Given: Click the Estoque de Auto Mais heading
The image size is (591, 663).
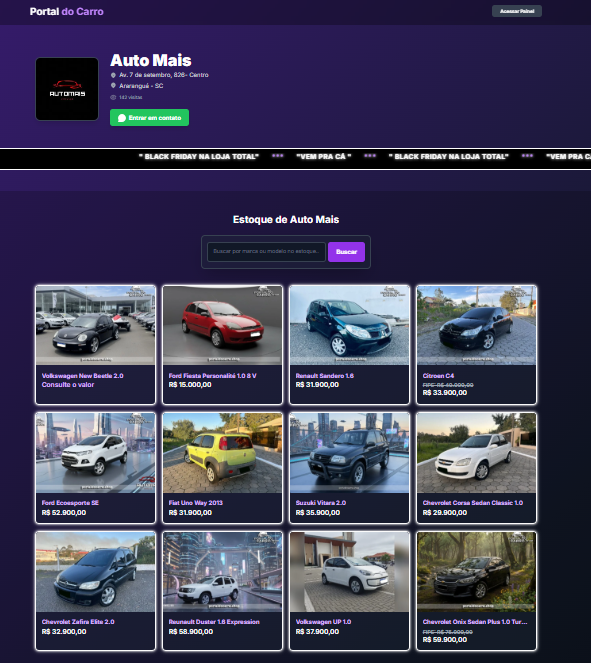Looking at the screenshot, I should (x=286, y=219).
